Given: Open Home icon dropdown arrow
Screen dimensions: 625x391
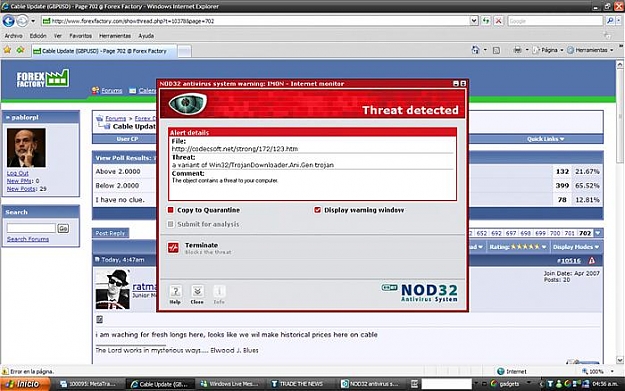Looking at the screenshot, I should tap(485, 50).
